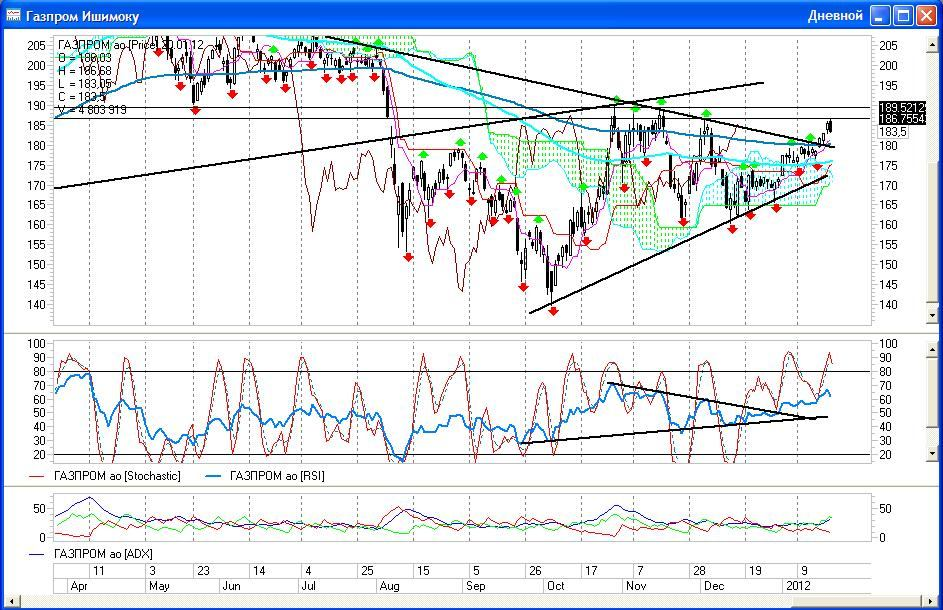This screenshot has height=610, width=943.
Task: Click the 183,5 last price tag
Action: coord(893,132)
